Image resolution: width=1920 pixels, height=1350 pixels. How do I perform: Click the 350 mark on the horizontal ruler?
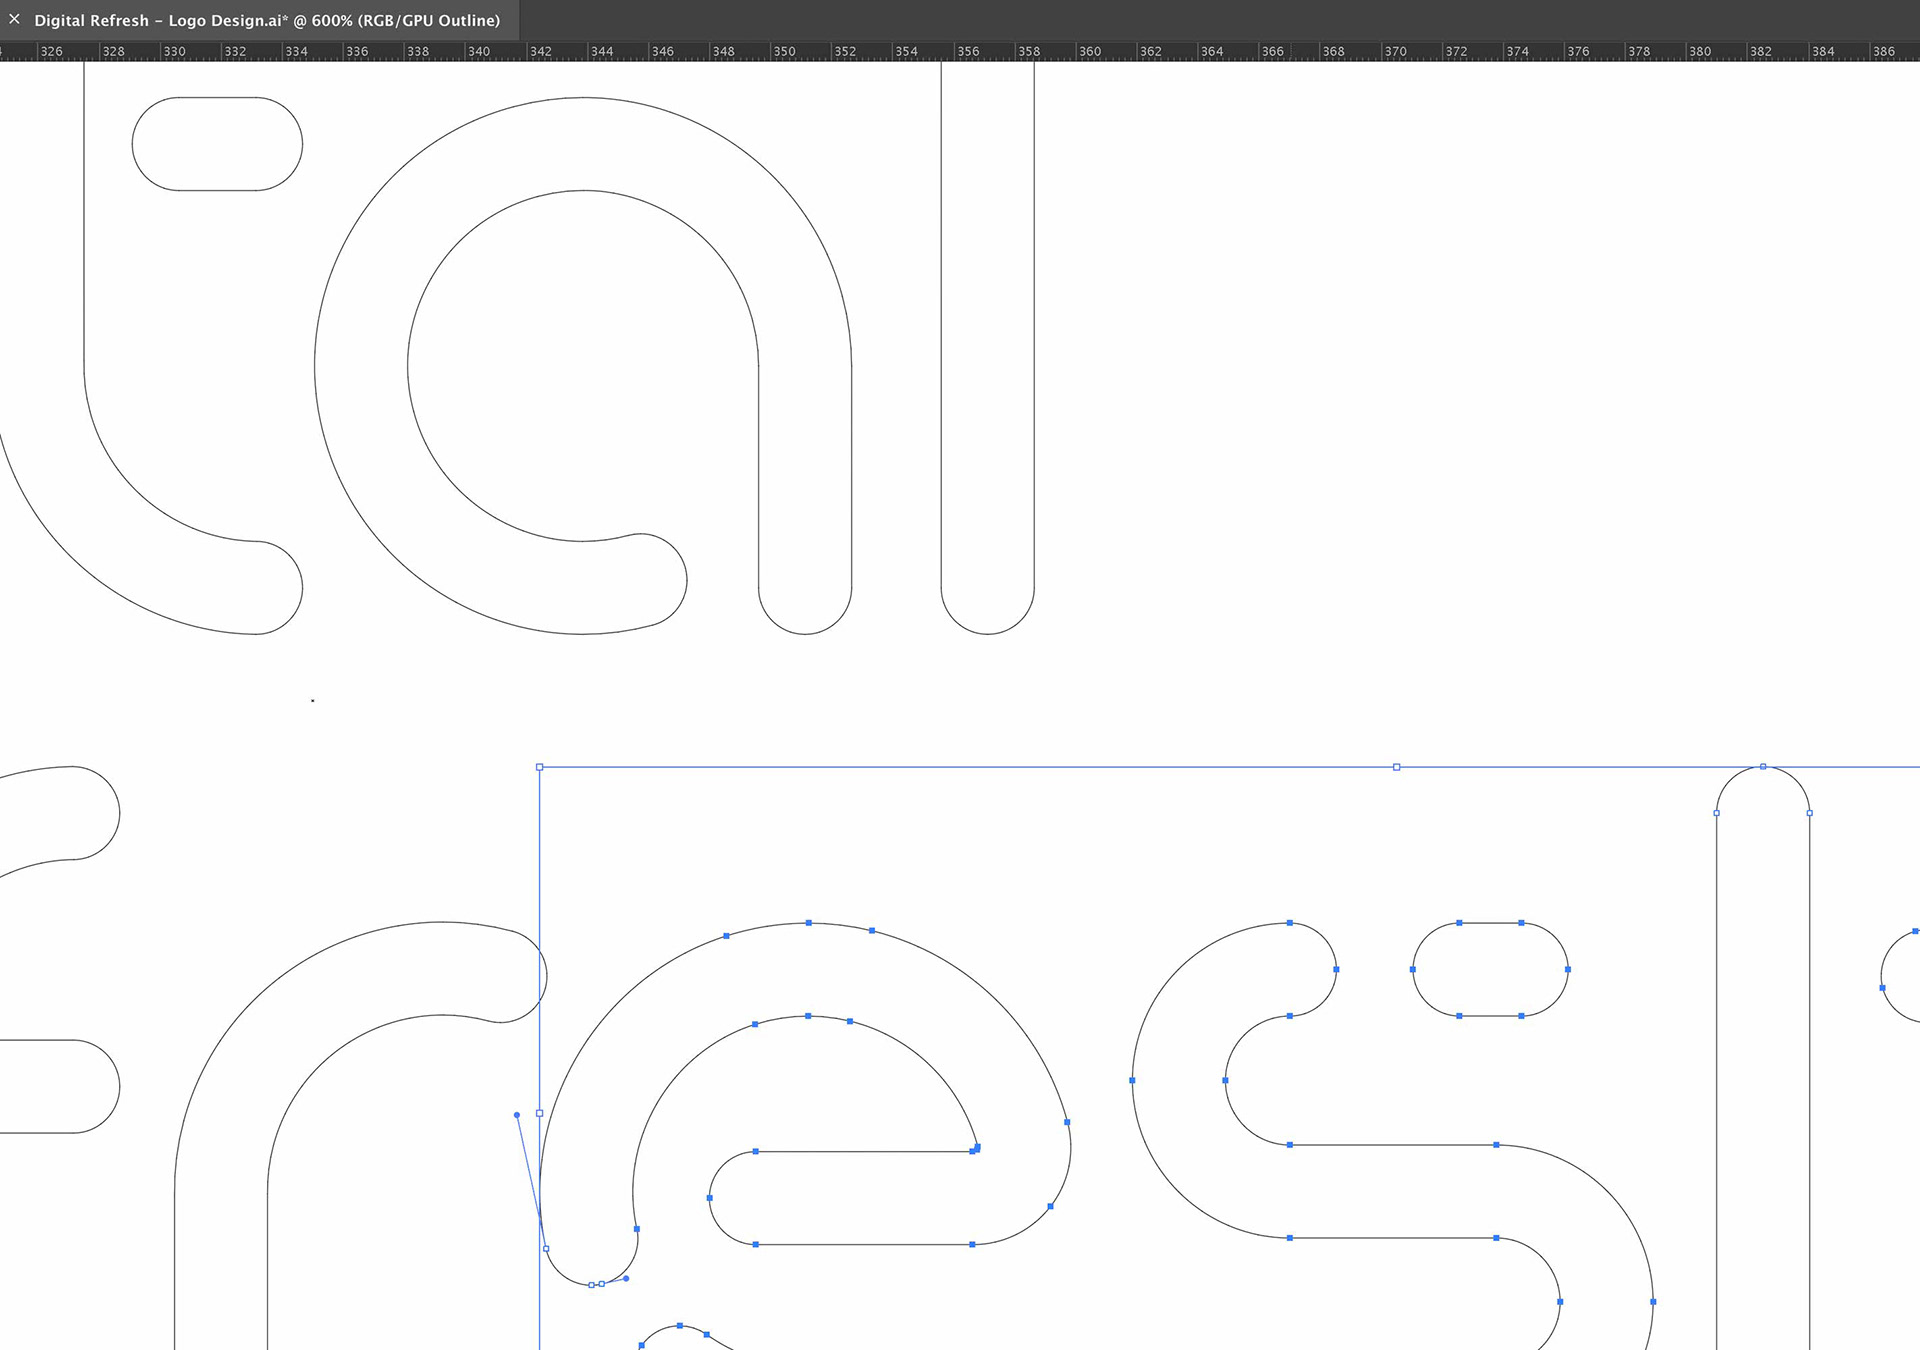pyautogui.click(x=785, y=51)
